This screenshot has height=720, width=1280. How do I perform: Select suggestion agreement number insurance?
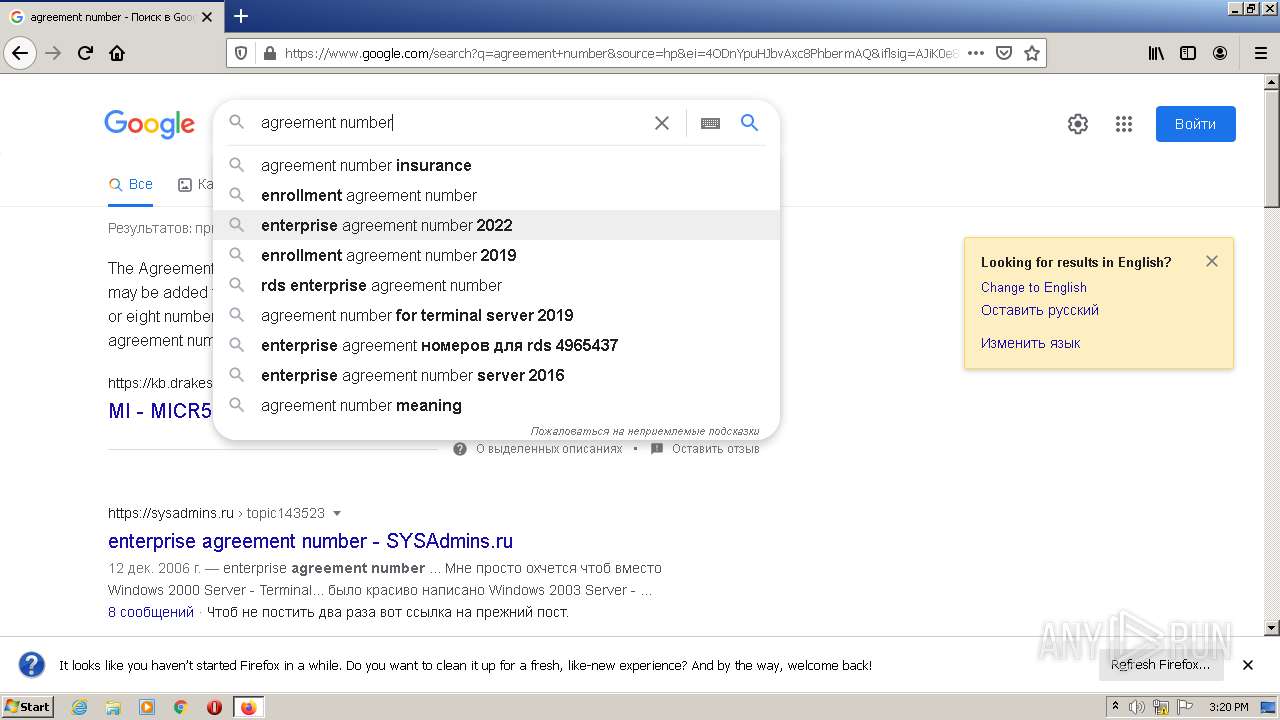tap(496, 165)
